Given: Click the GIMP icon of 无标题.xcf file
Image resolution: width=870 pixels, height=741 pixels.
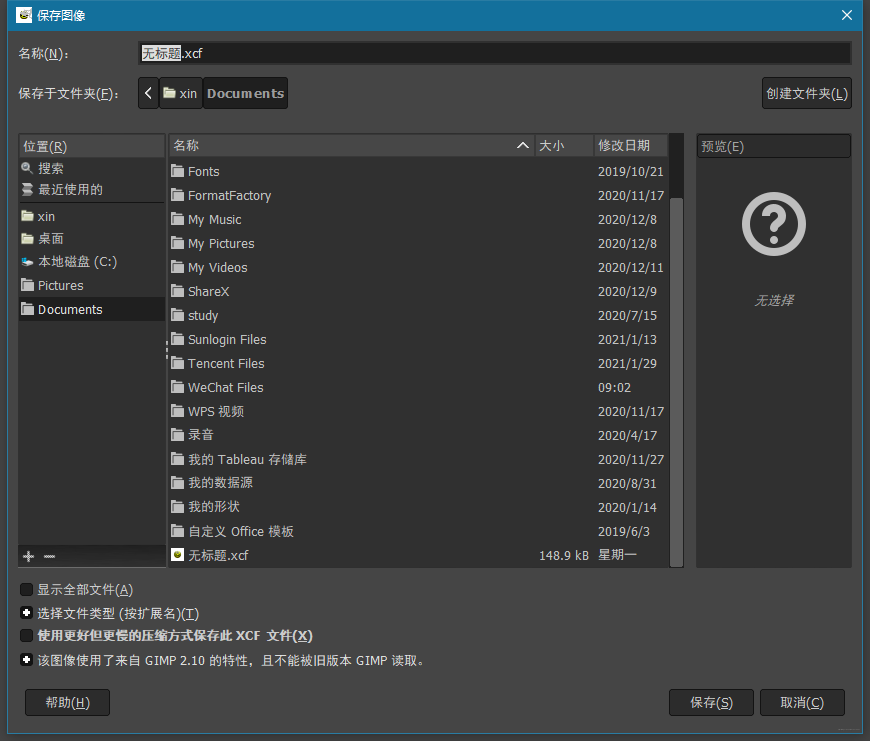Looking at the screenshot, I should [x=178, y=555].
